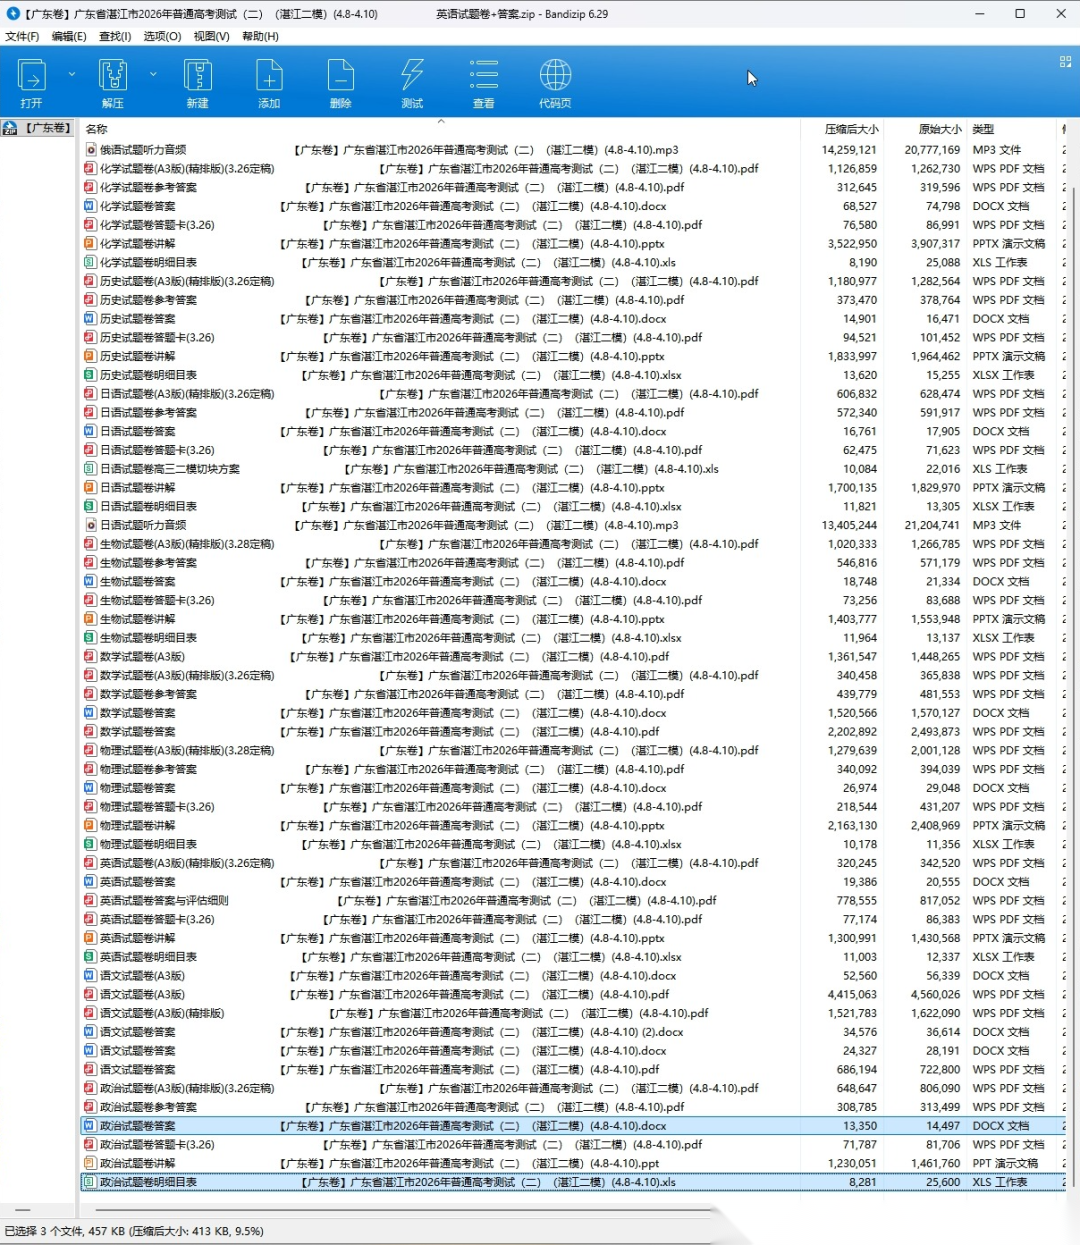Image resolution: width=1080 pixels, height=1245 pixels.
Task: Click the horizontal scrollbar below the file list
Action: pos(400,1209)
